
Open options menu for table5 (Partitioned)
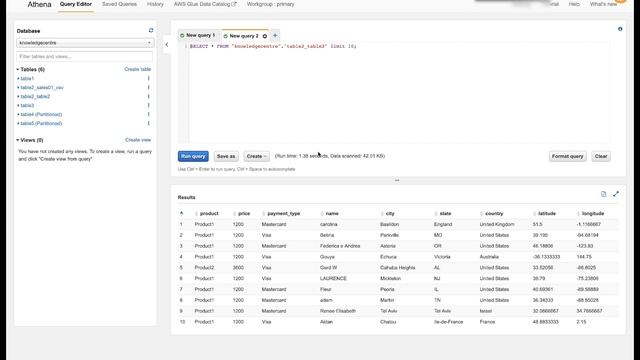[x=149, y=123]
